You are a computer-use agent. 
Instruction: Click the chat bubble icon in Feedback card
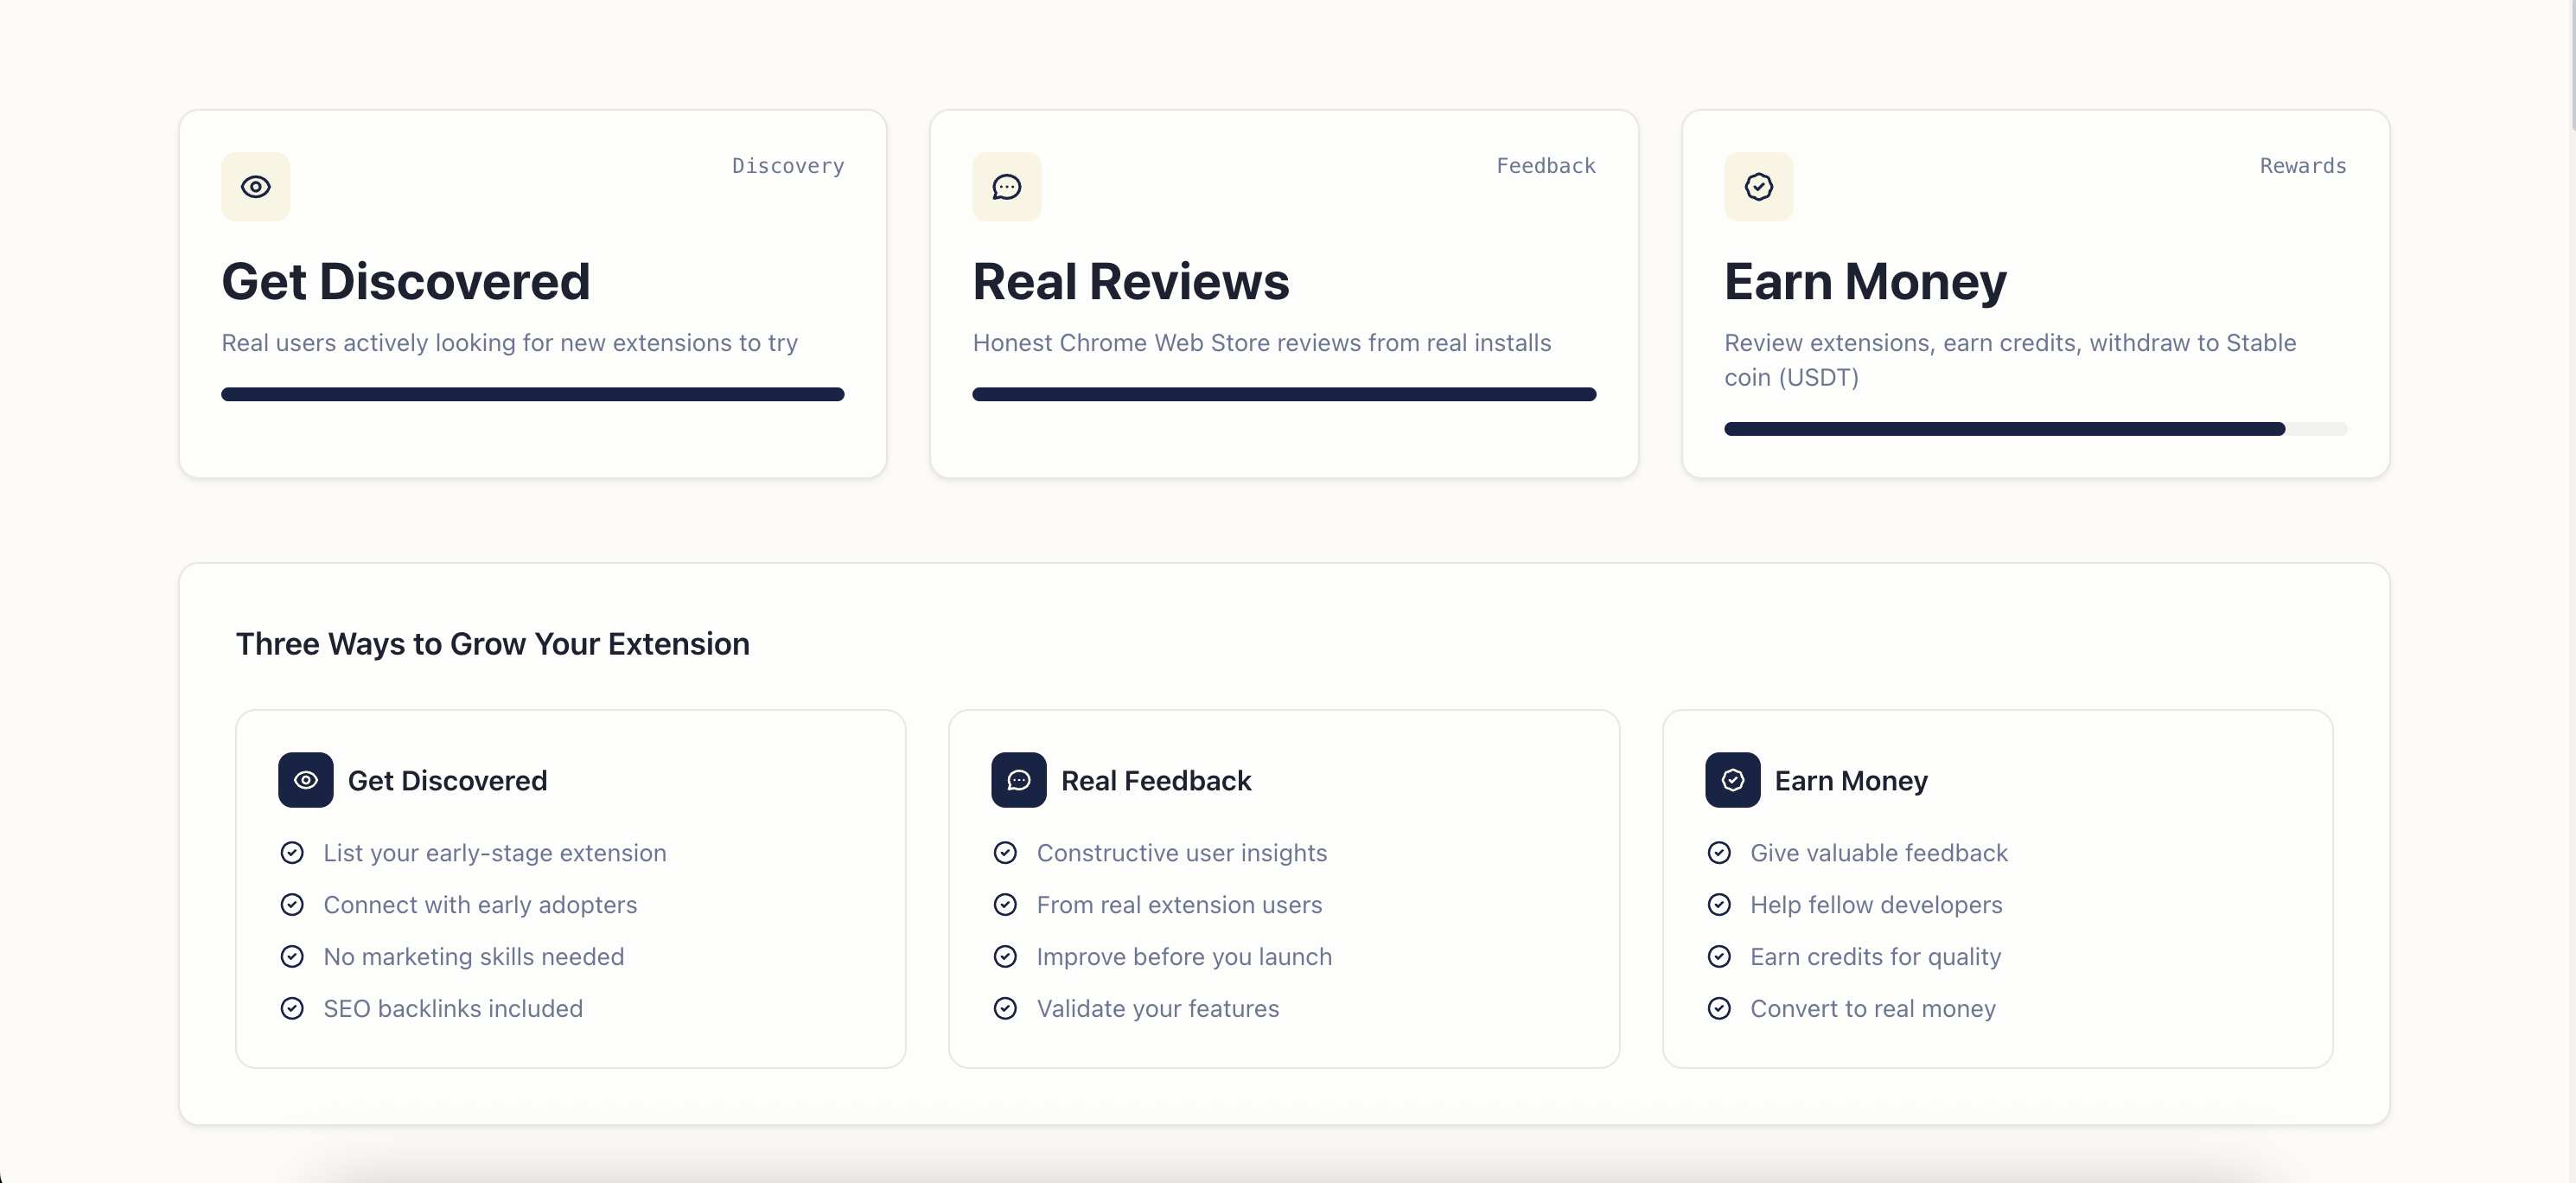pyautogui.click(x=1006, y=187)
